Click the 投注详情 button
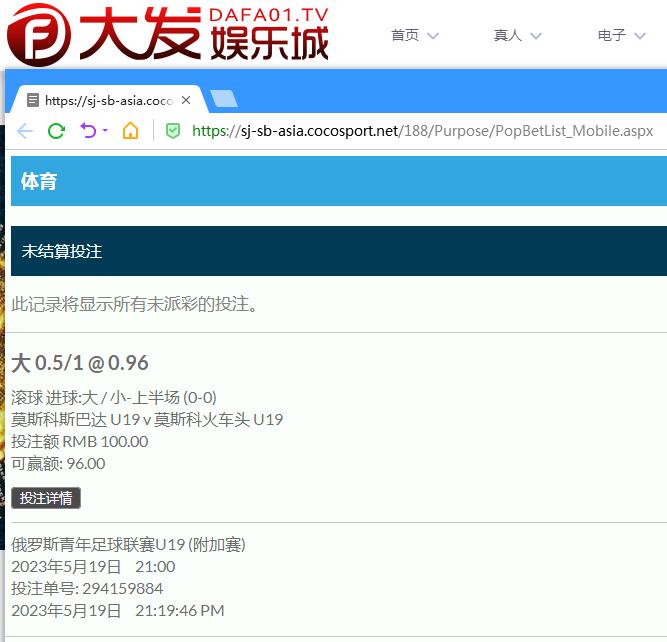Viewport: 667px width, 642px height. tap(46, 498)
